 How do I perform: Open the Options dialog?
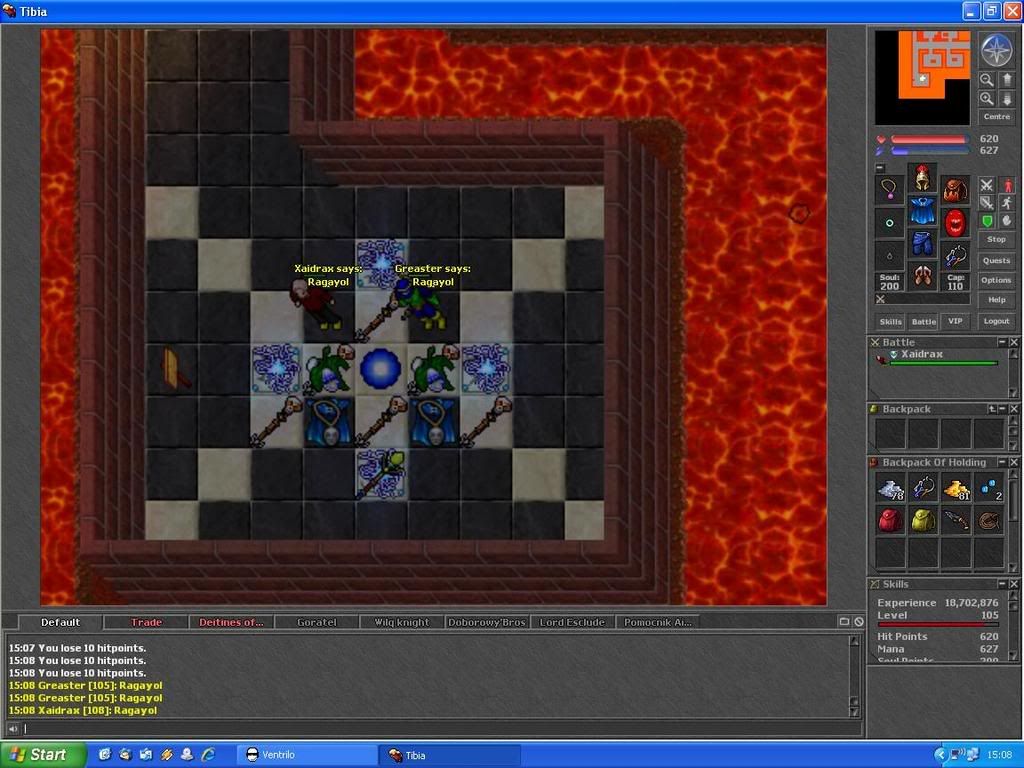[x=997, y=280]
